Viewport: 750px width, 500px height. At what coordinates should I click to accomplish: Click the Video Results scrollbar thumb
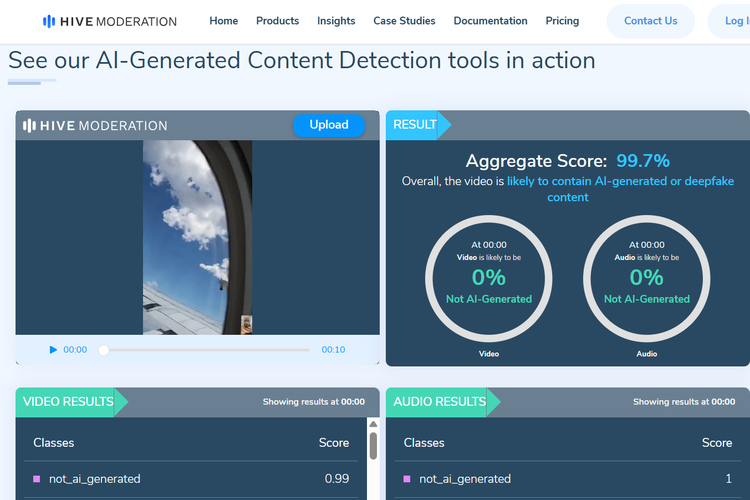click(373, 446)
